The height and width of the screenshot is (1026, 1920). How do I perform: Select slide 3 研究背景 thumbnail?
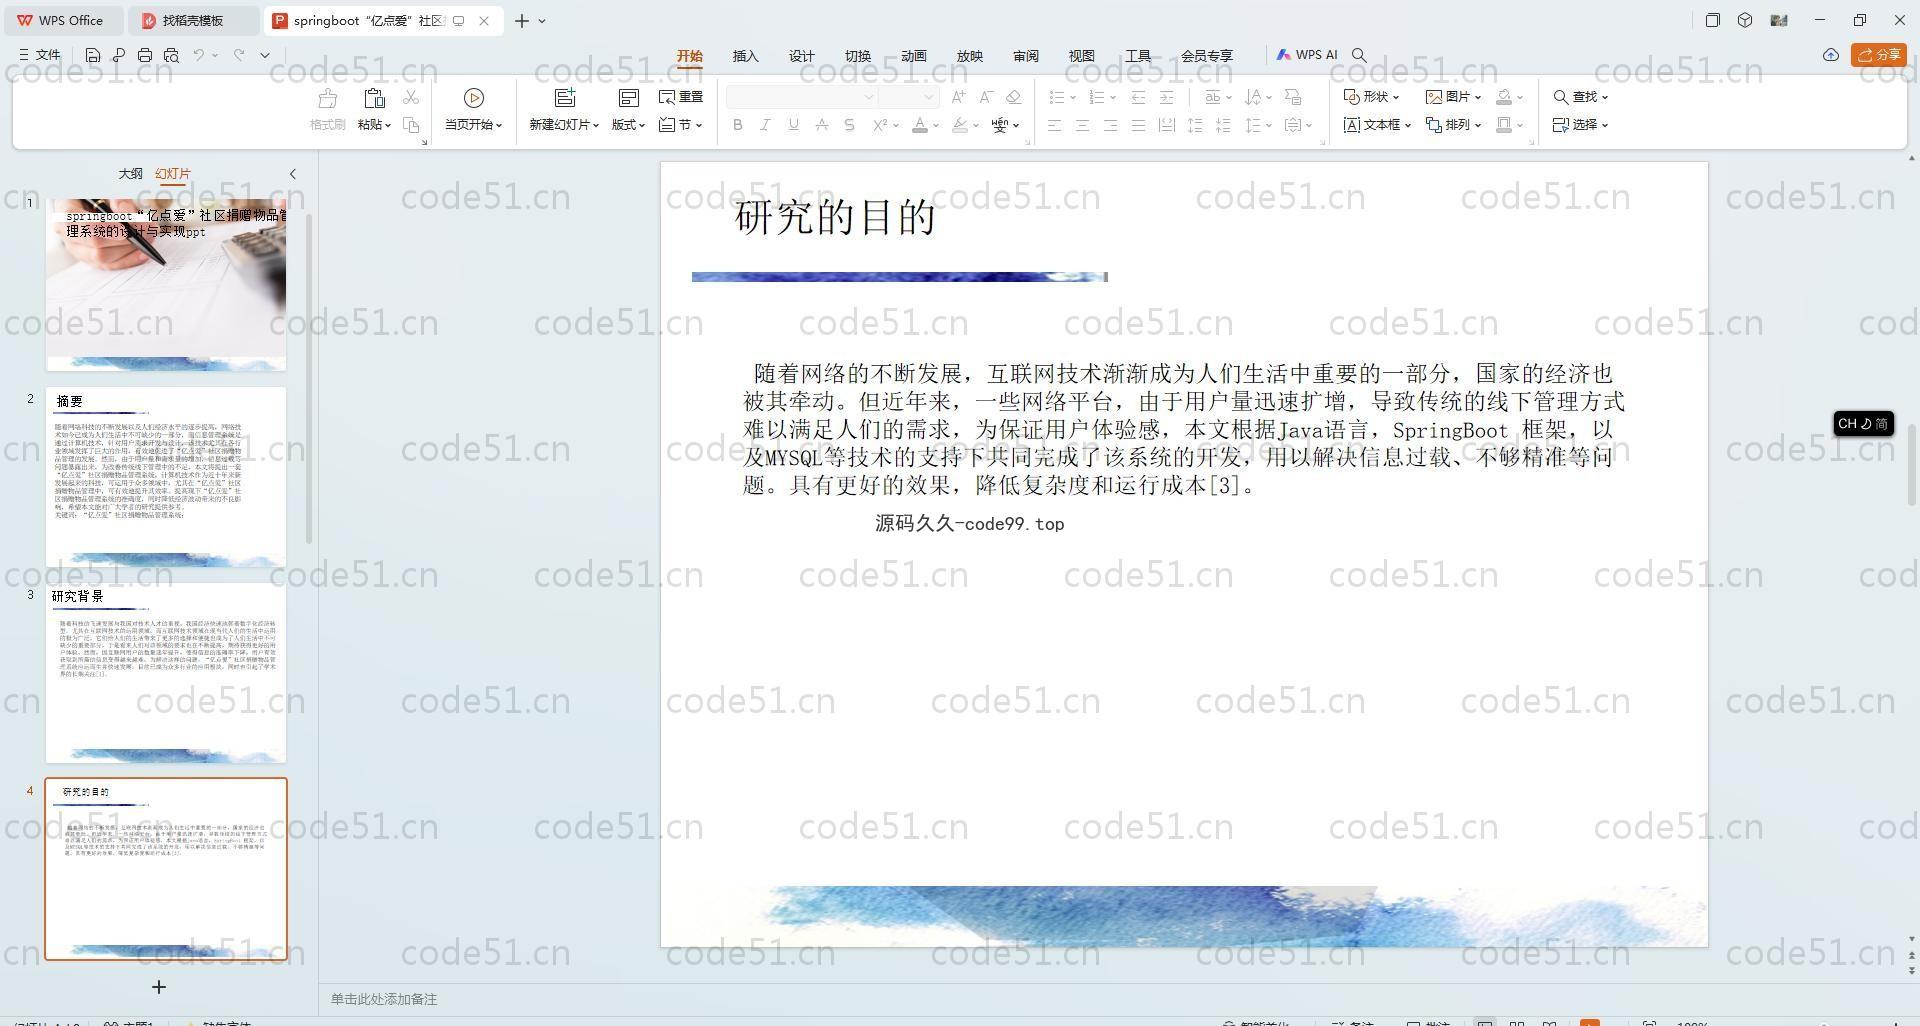click(166, 673)
